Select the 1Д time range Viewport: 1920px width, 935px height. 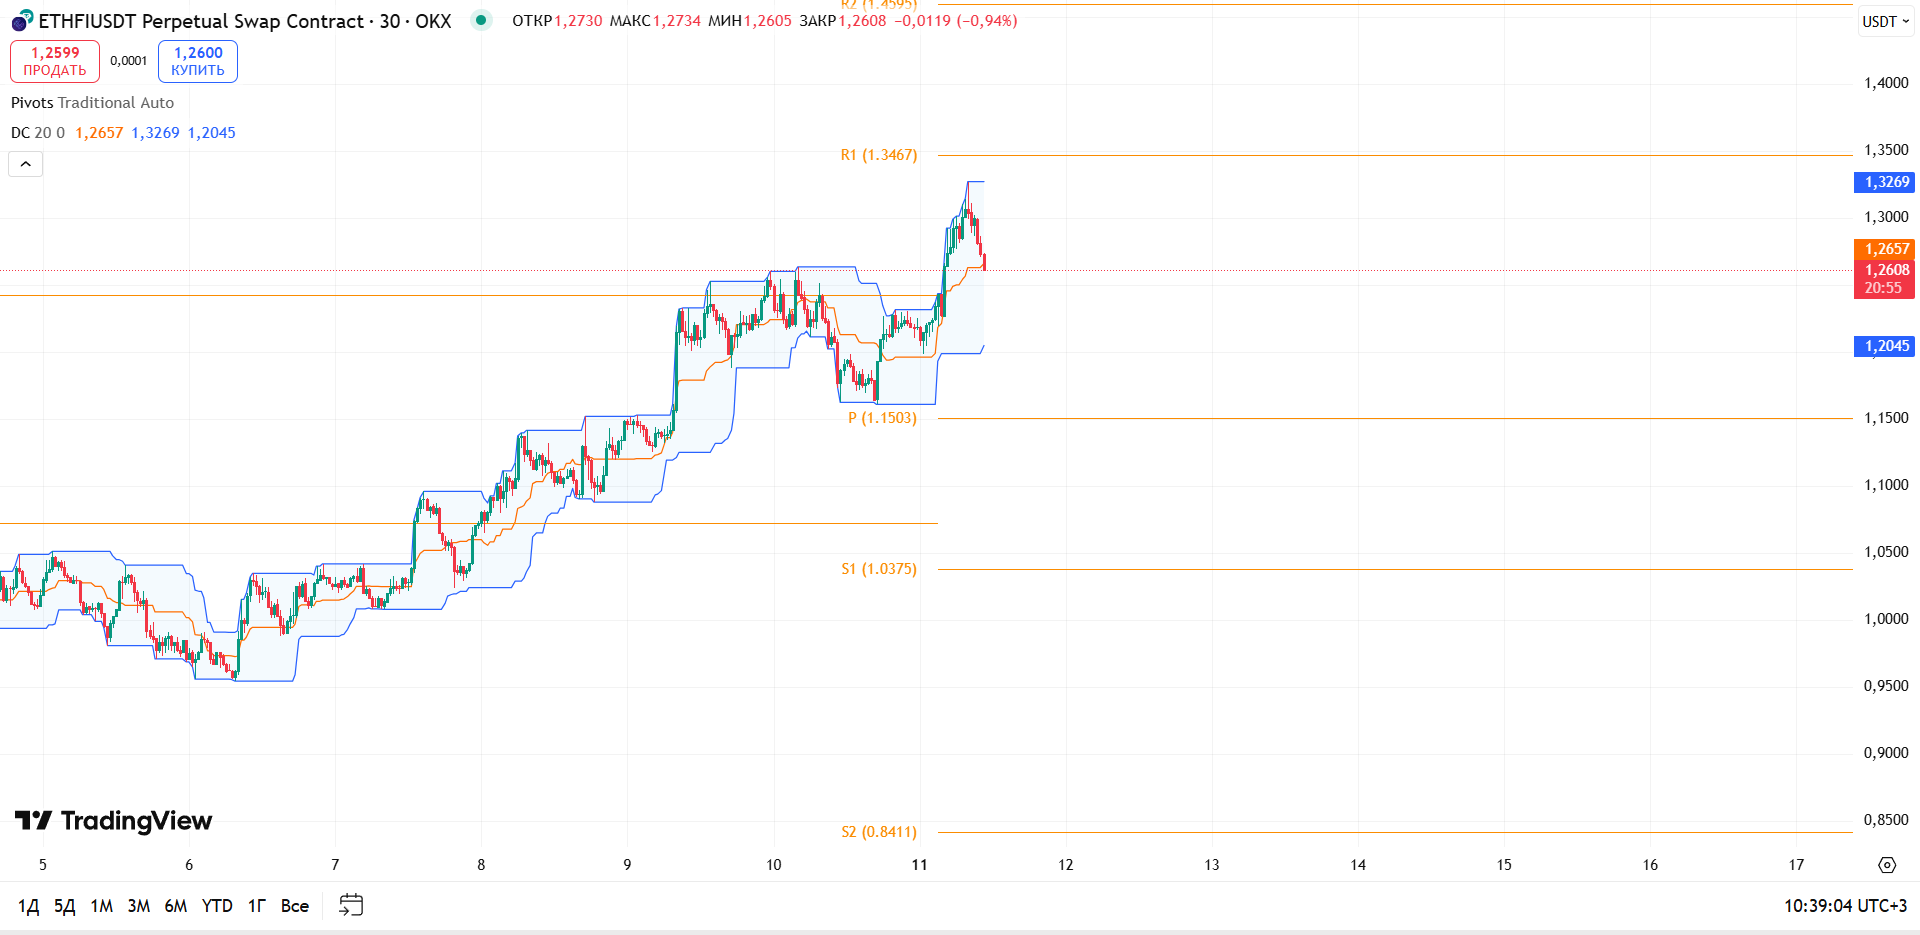point(28,906)
